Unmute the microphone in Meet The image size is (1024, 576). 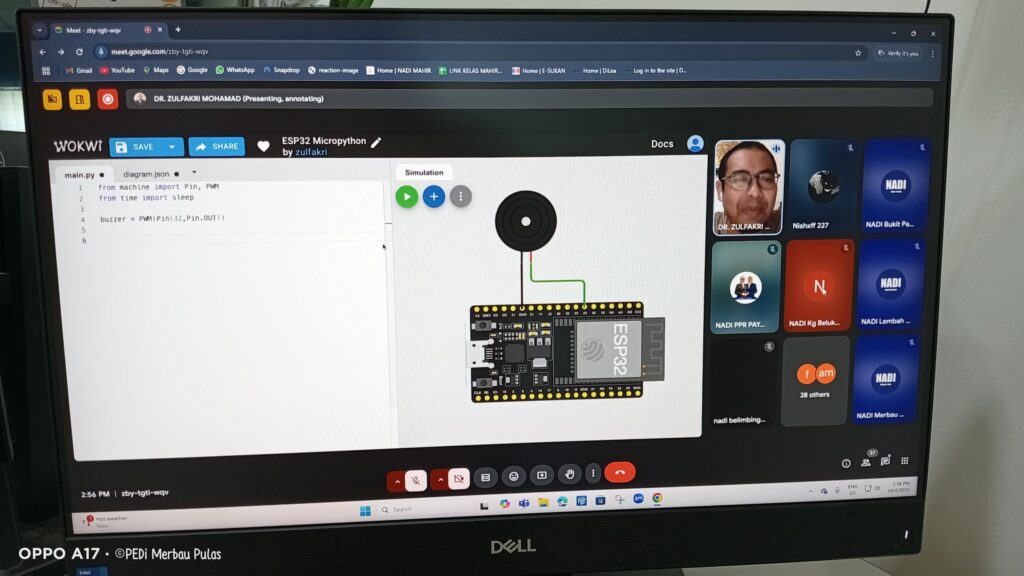click(x=415, y=480)
